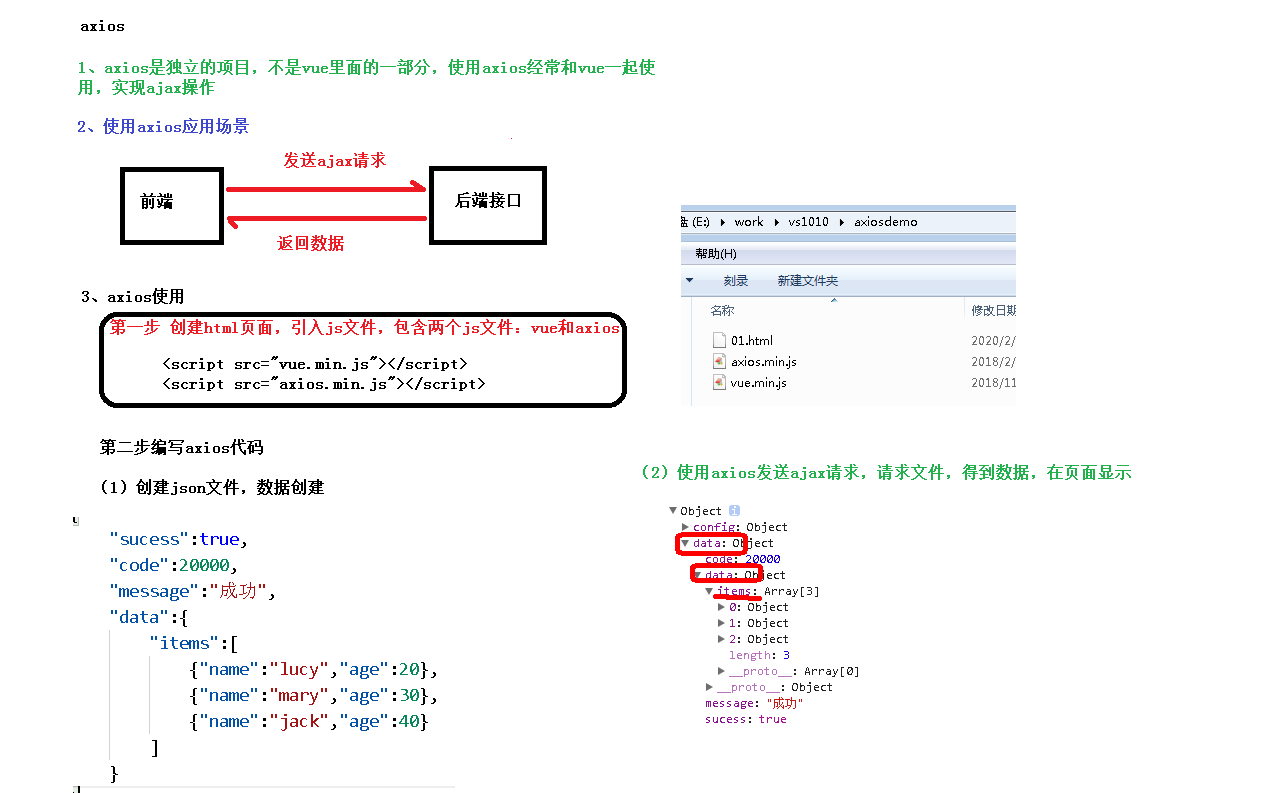Click the lucy age 20 JSON entry
The height and width of the screenshot is (793, 1288).
coord(313,669)
